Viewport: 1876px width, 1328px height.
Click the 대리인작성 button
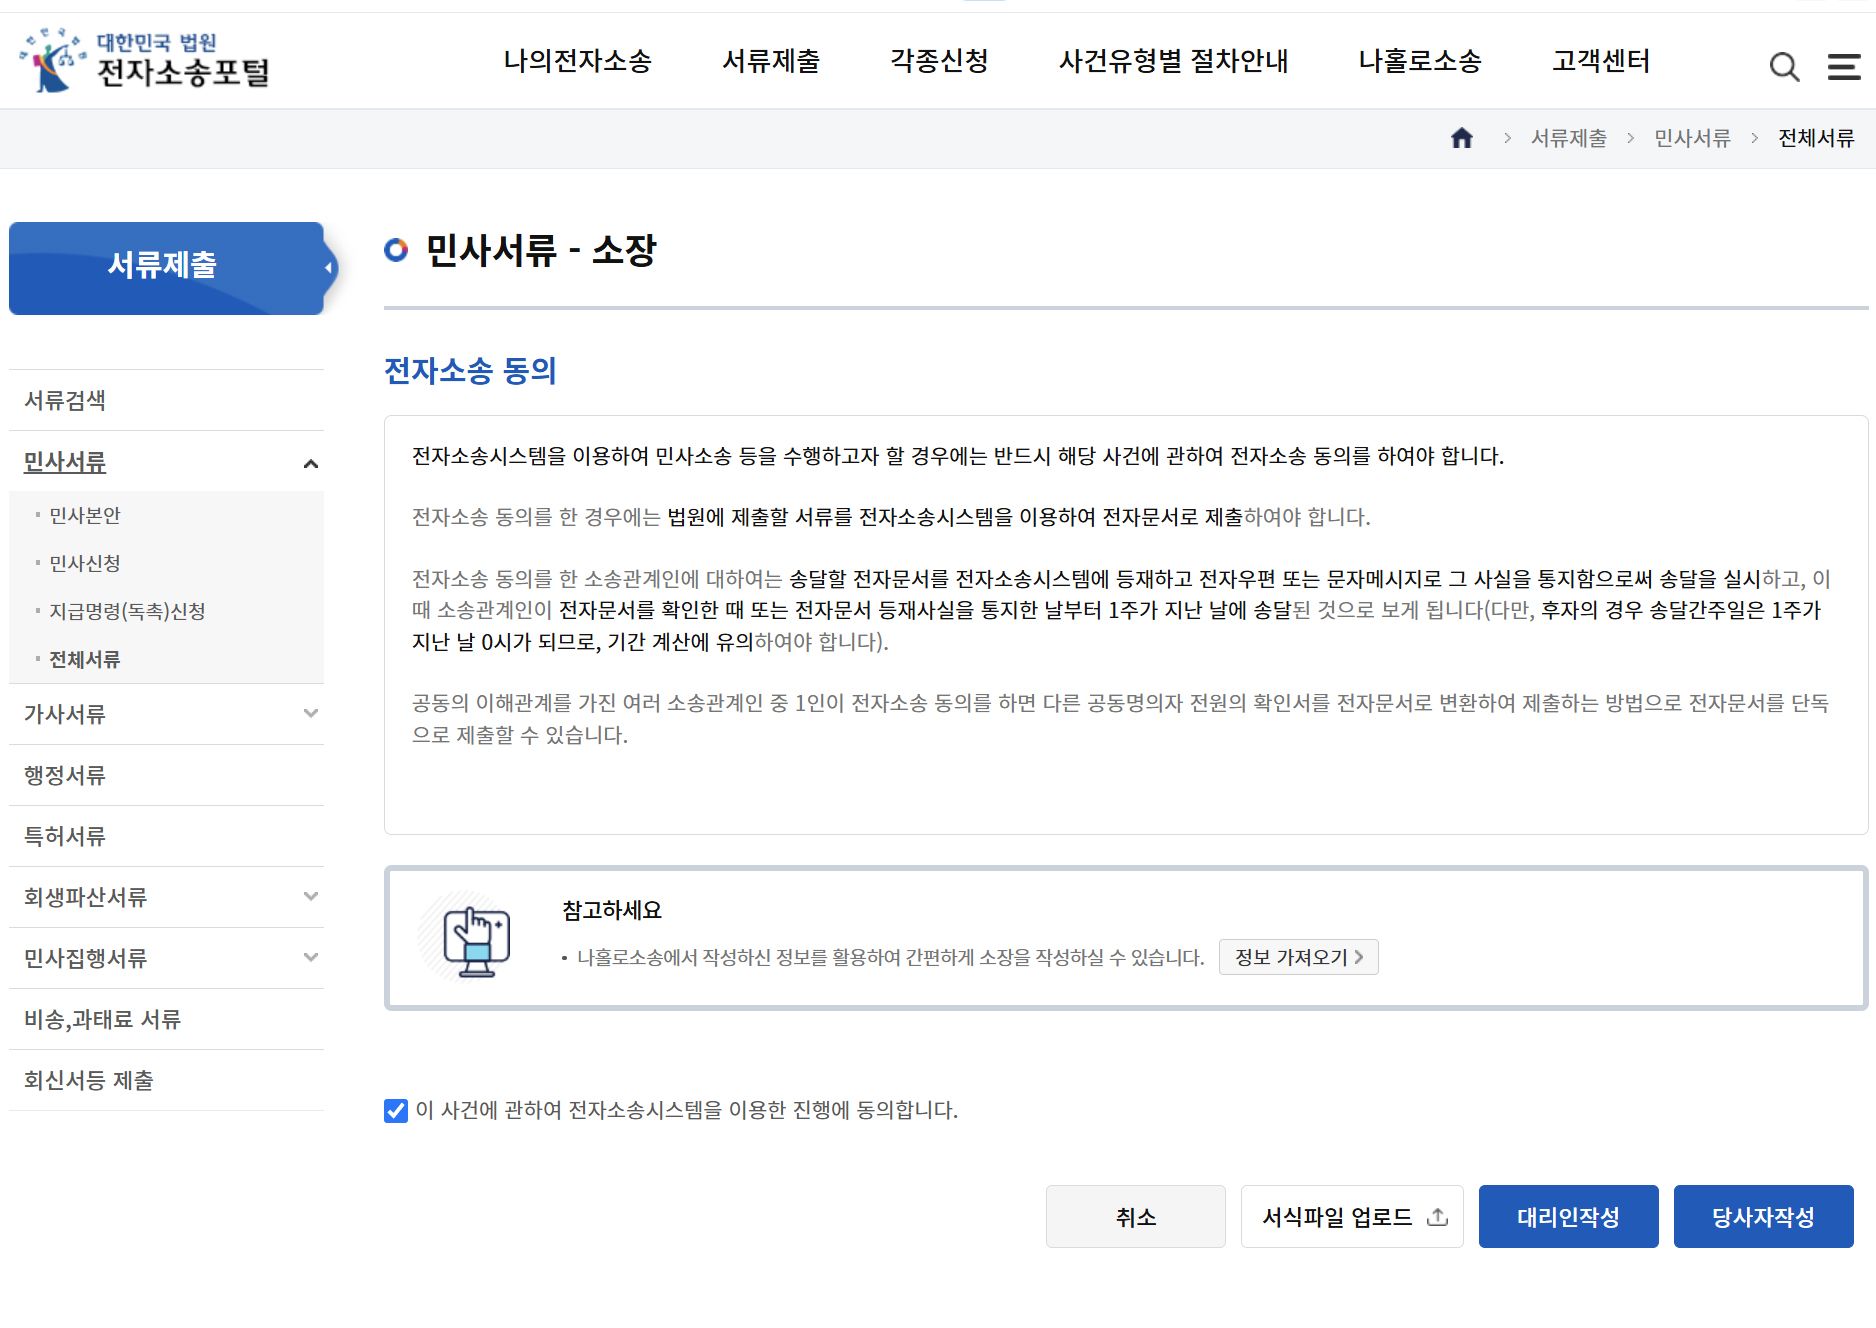[x=1568, y=1217]
